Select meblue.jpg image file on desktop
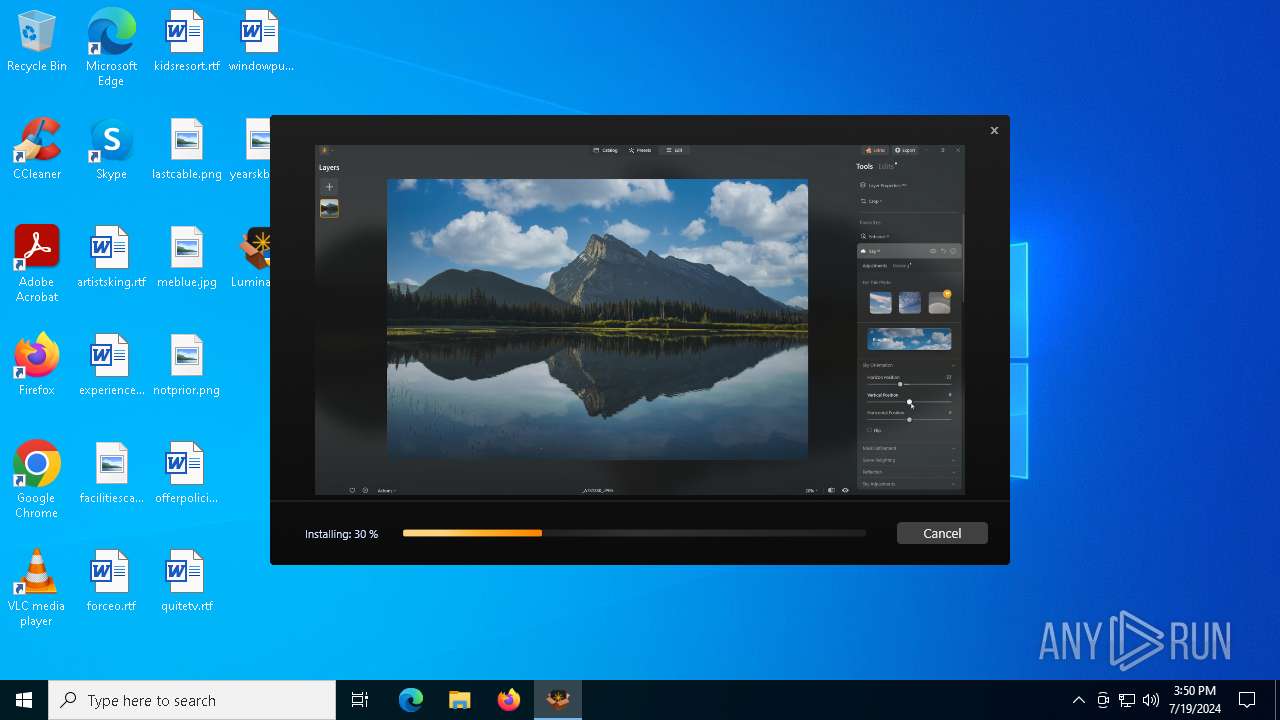The width and height of the screenshot is (1280, 720). (187, 257)
